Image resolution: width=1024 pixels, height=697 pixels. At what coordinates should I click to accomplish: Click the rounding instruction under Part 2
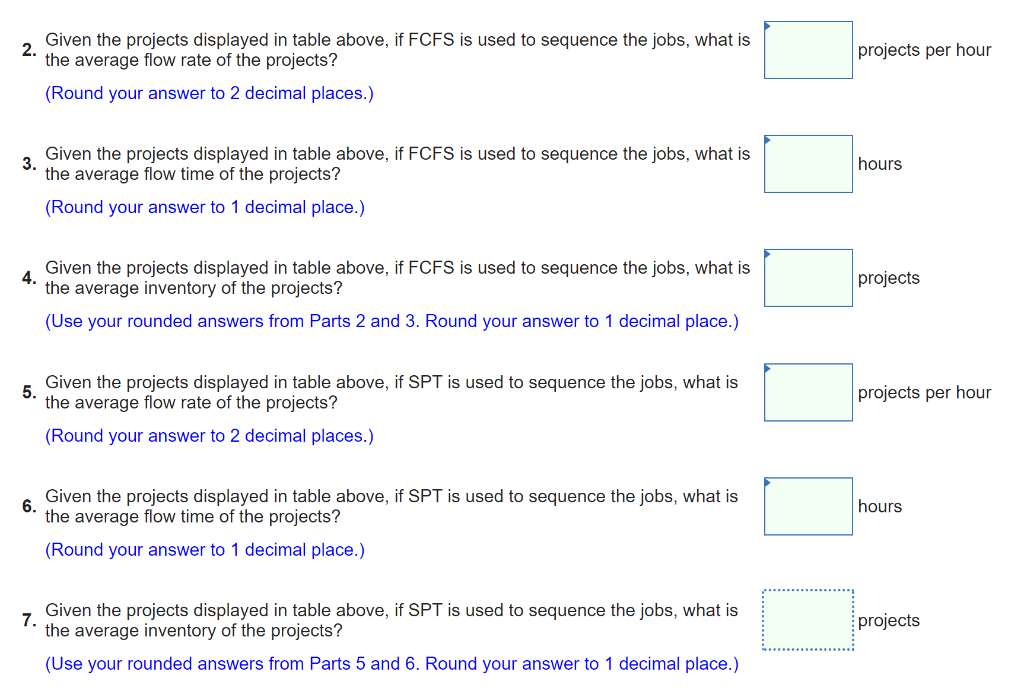(x=209, y=93)
